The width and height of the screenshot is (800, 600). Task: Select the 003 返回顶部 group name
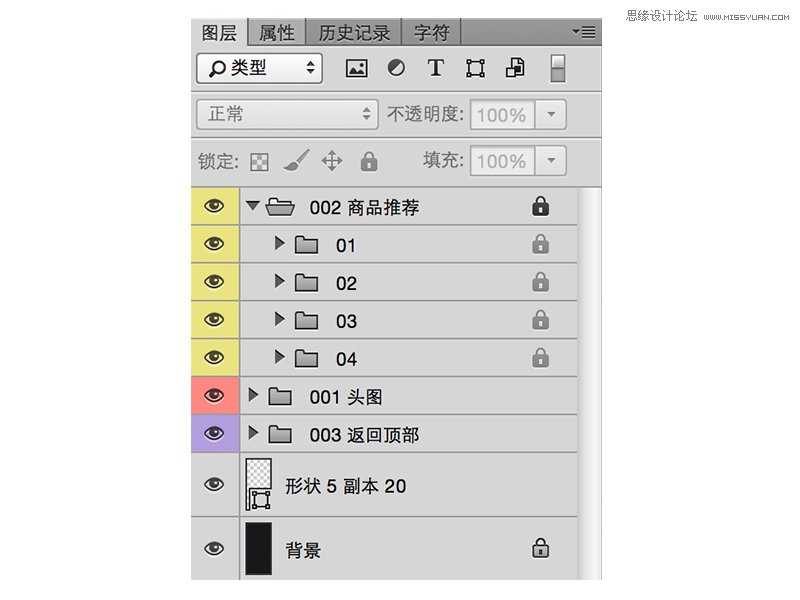[364, 435]
